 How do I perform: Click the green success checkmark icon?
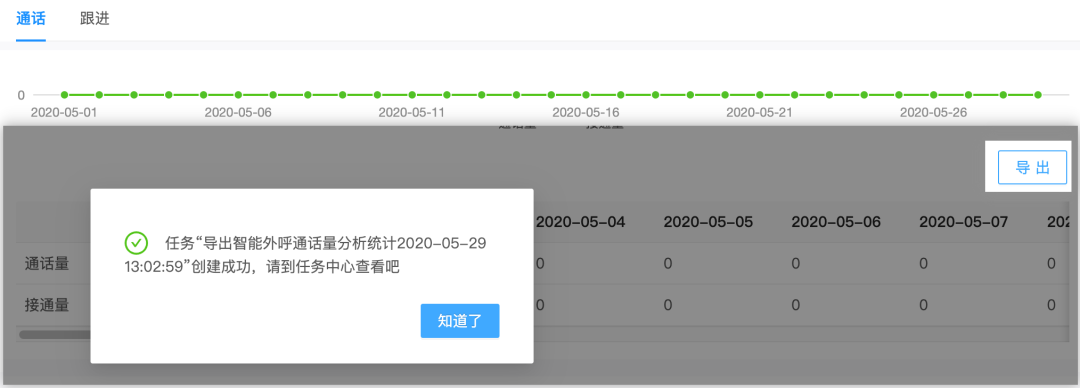tap(136, 242)
